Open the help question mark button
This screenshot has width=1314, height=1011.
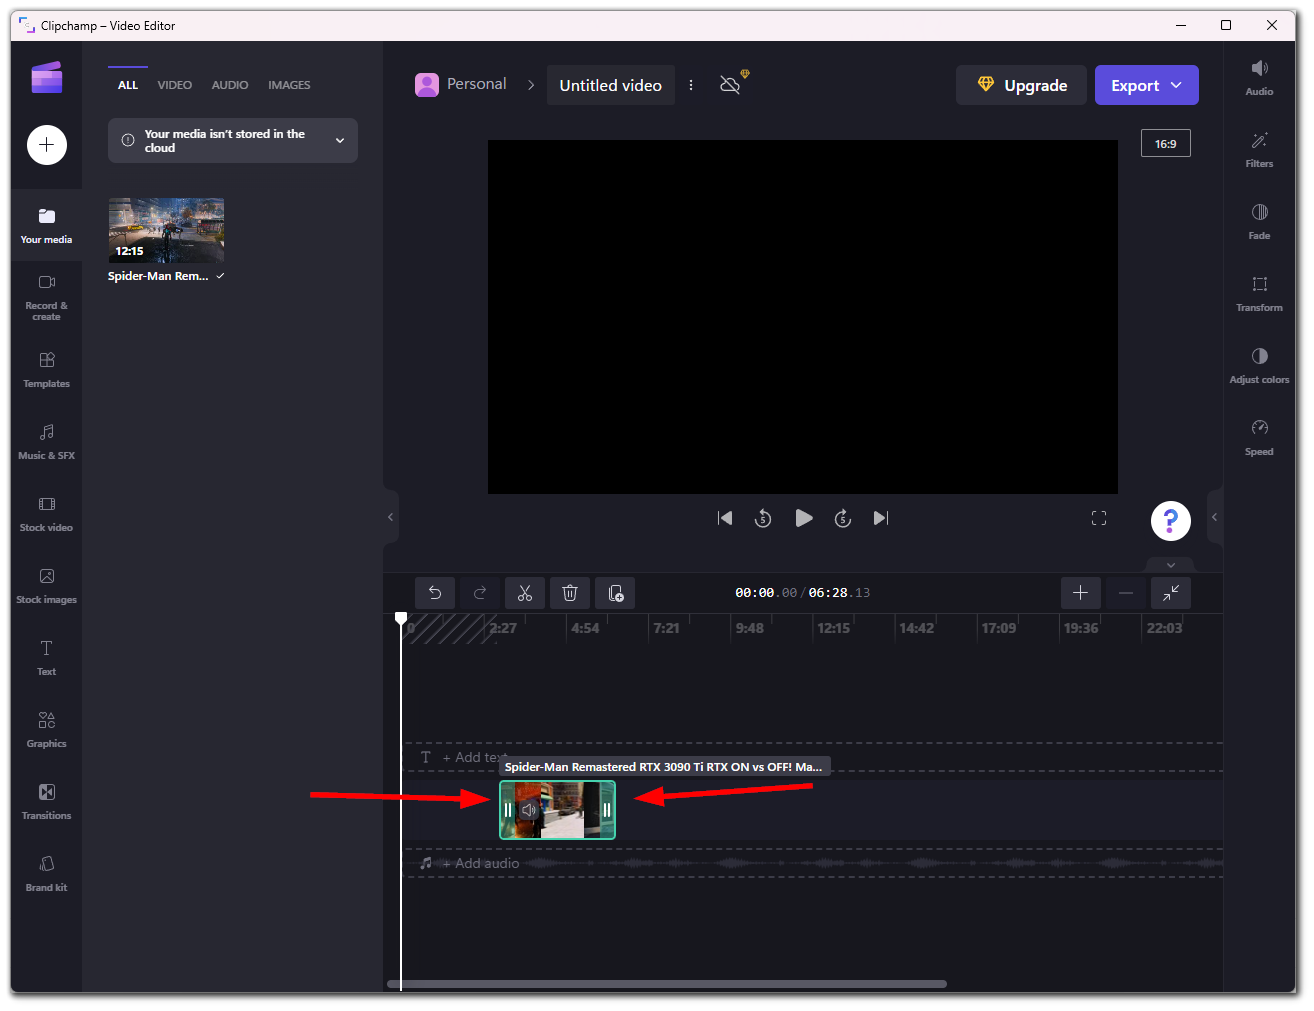coord(1171,521)
